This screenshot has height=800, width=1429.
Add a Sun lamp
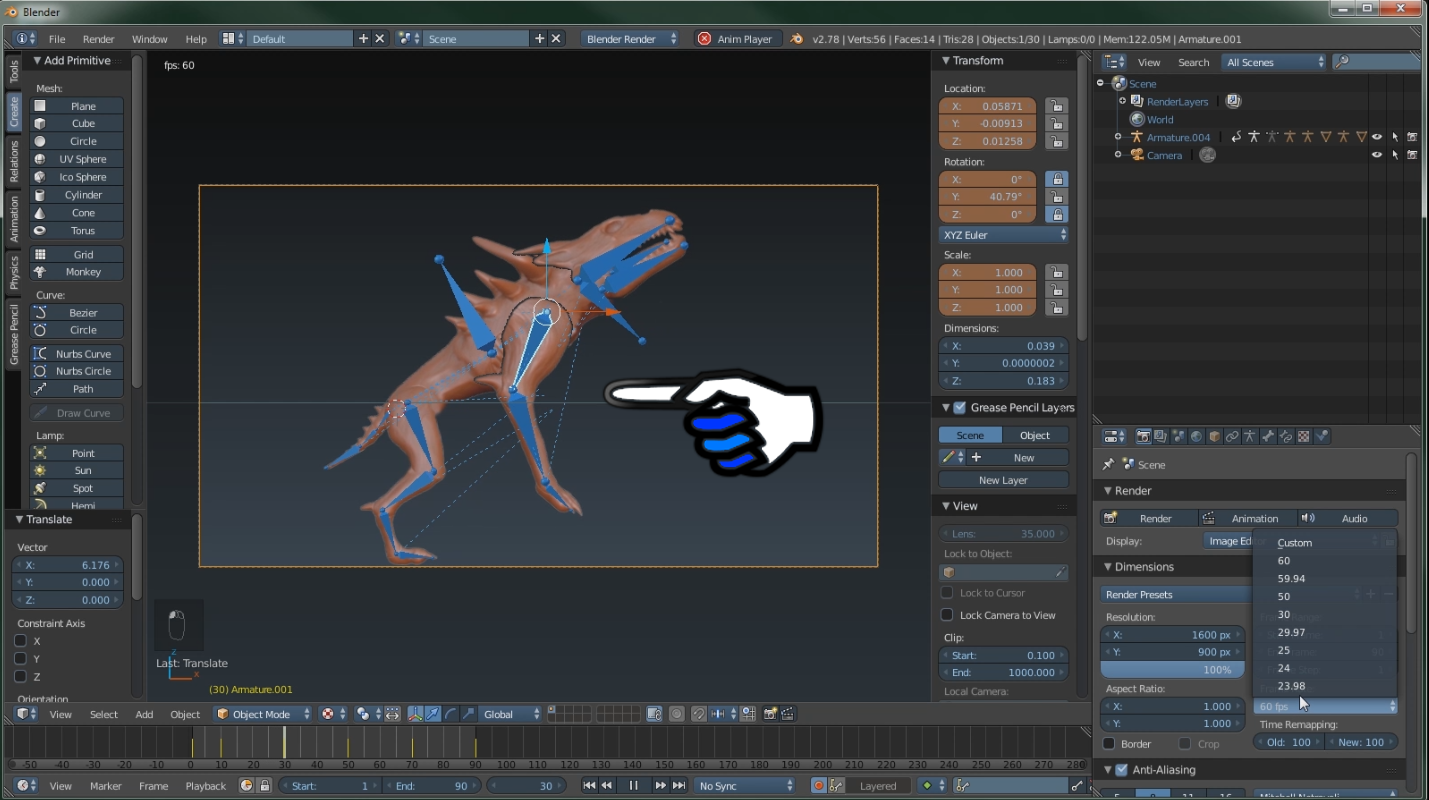[77, 471]
